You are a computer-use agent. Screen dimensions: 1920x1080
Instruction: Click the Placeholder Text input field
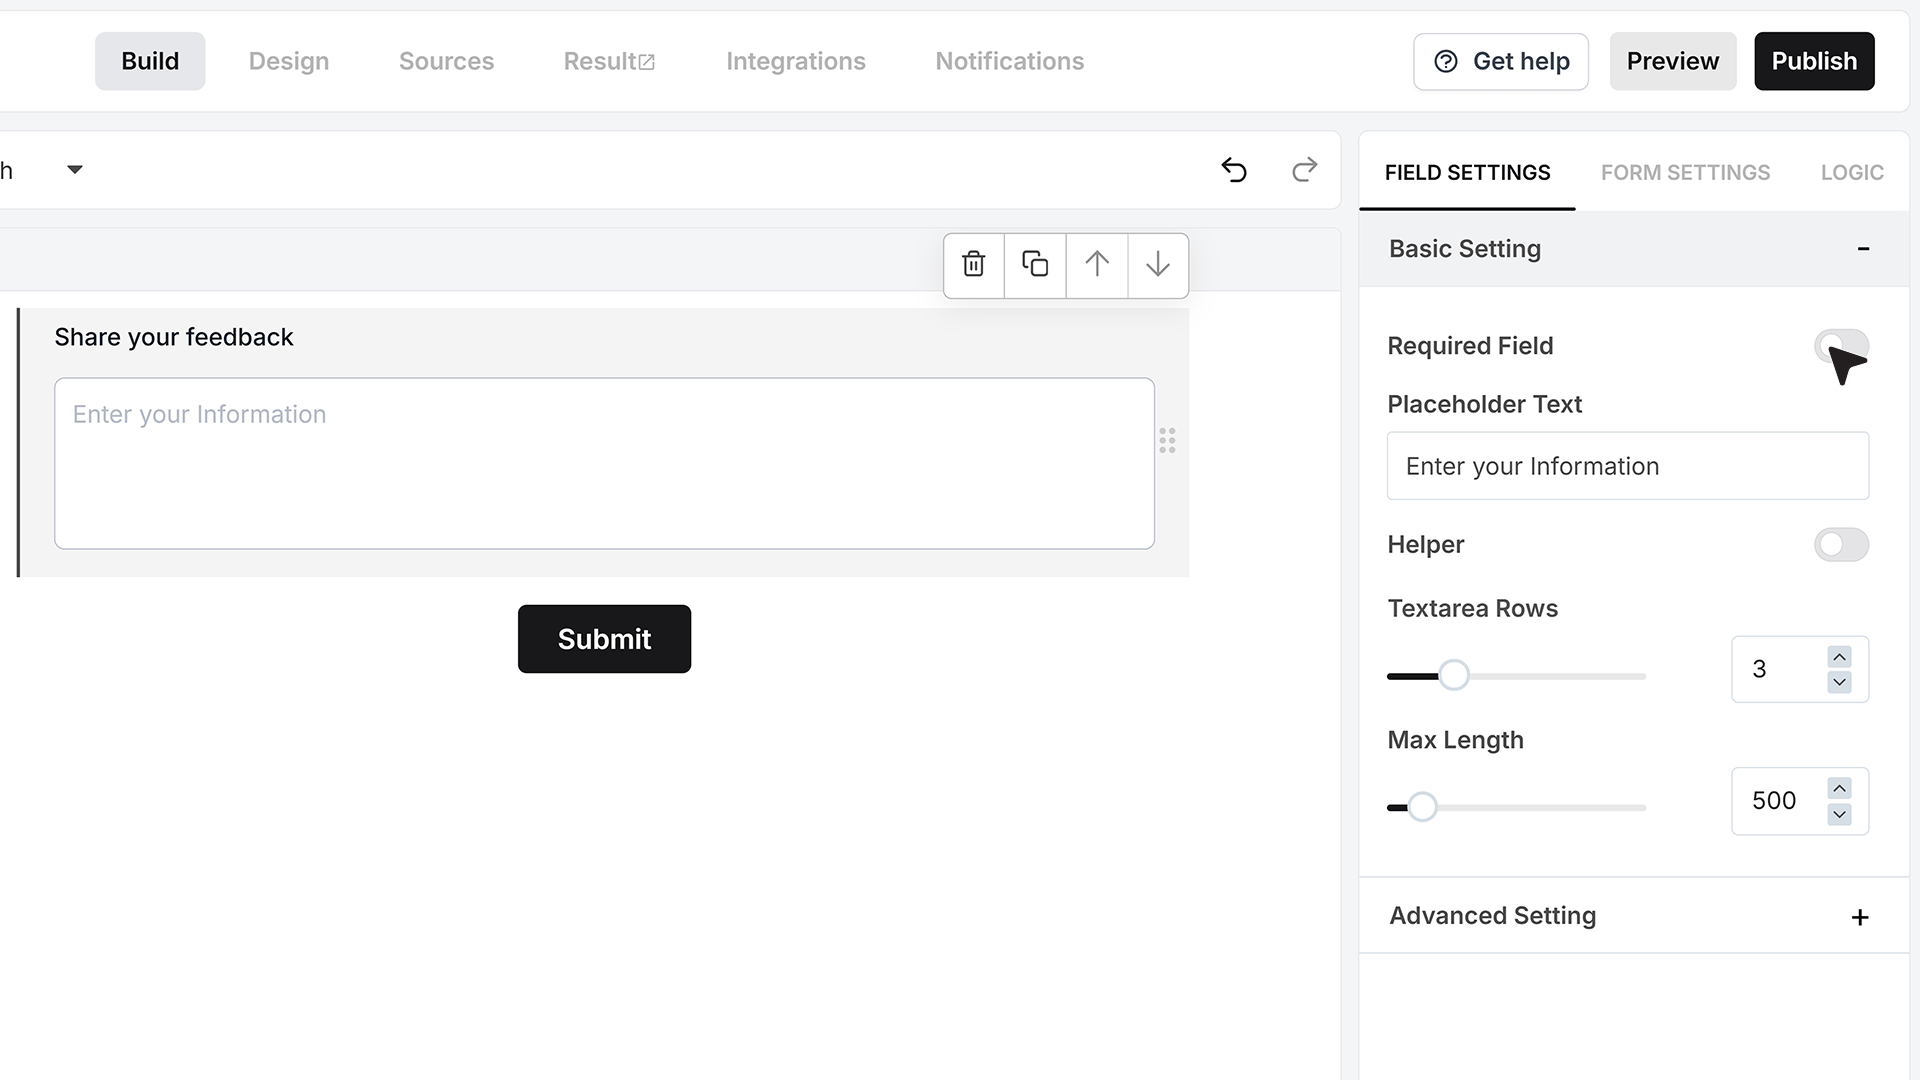point(1628,466)
